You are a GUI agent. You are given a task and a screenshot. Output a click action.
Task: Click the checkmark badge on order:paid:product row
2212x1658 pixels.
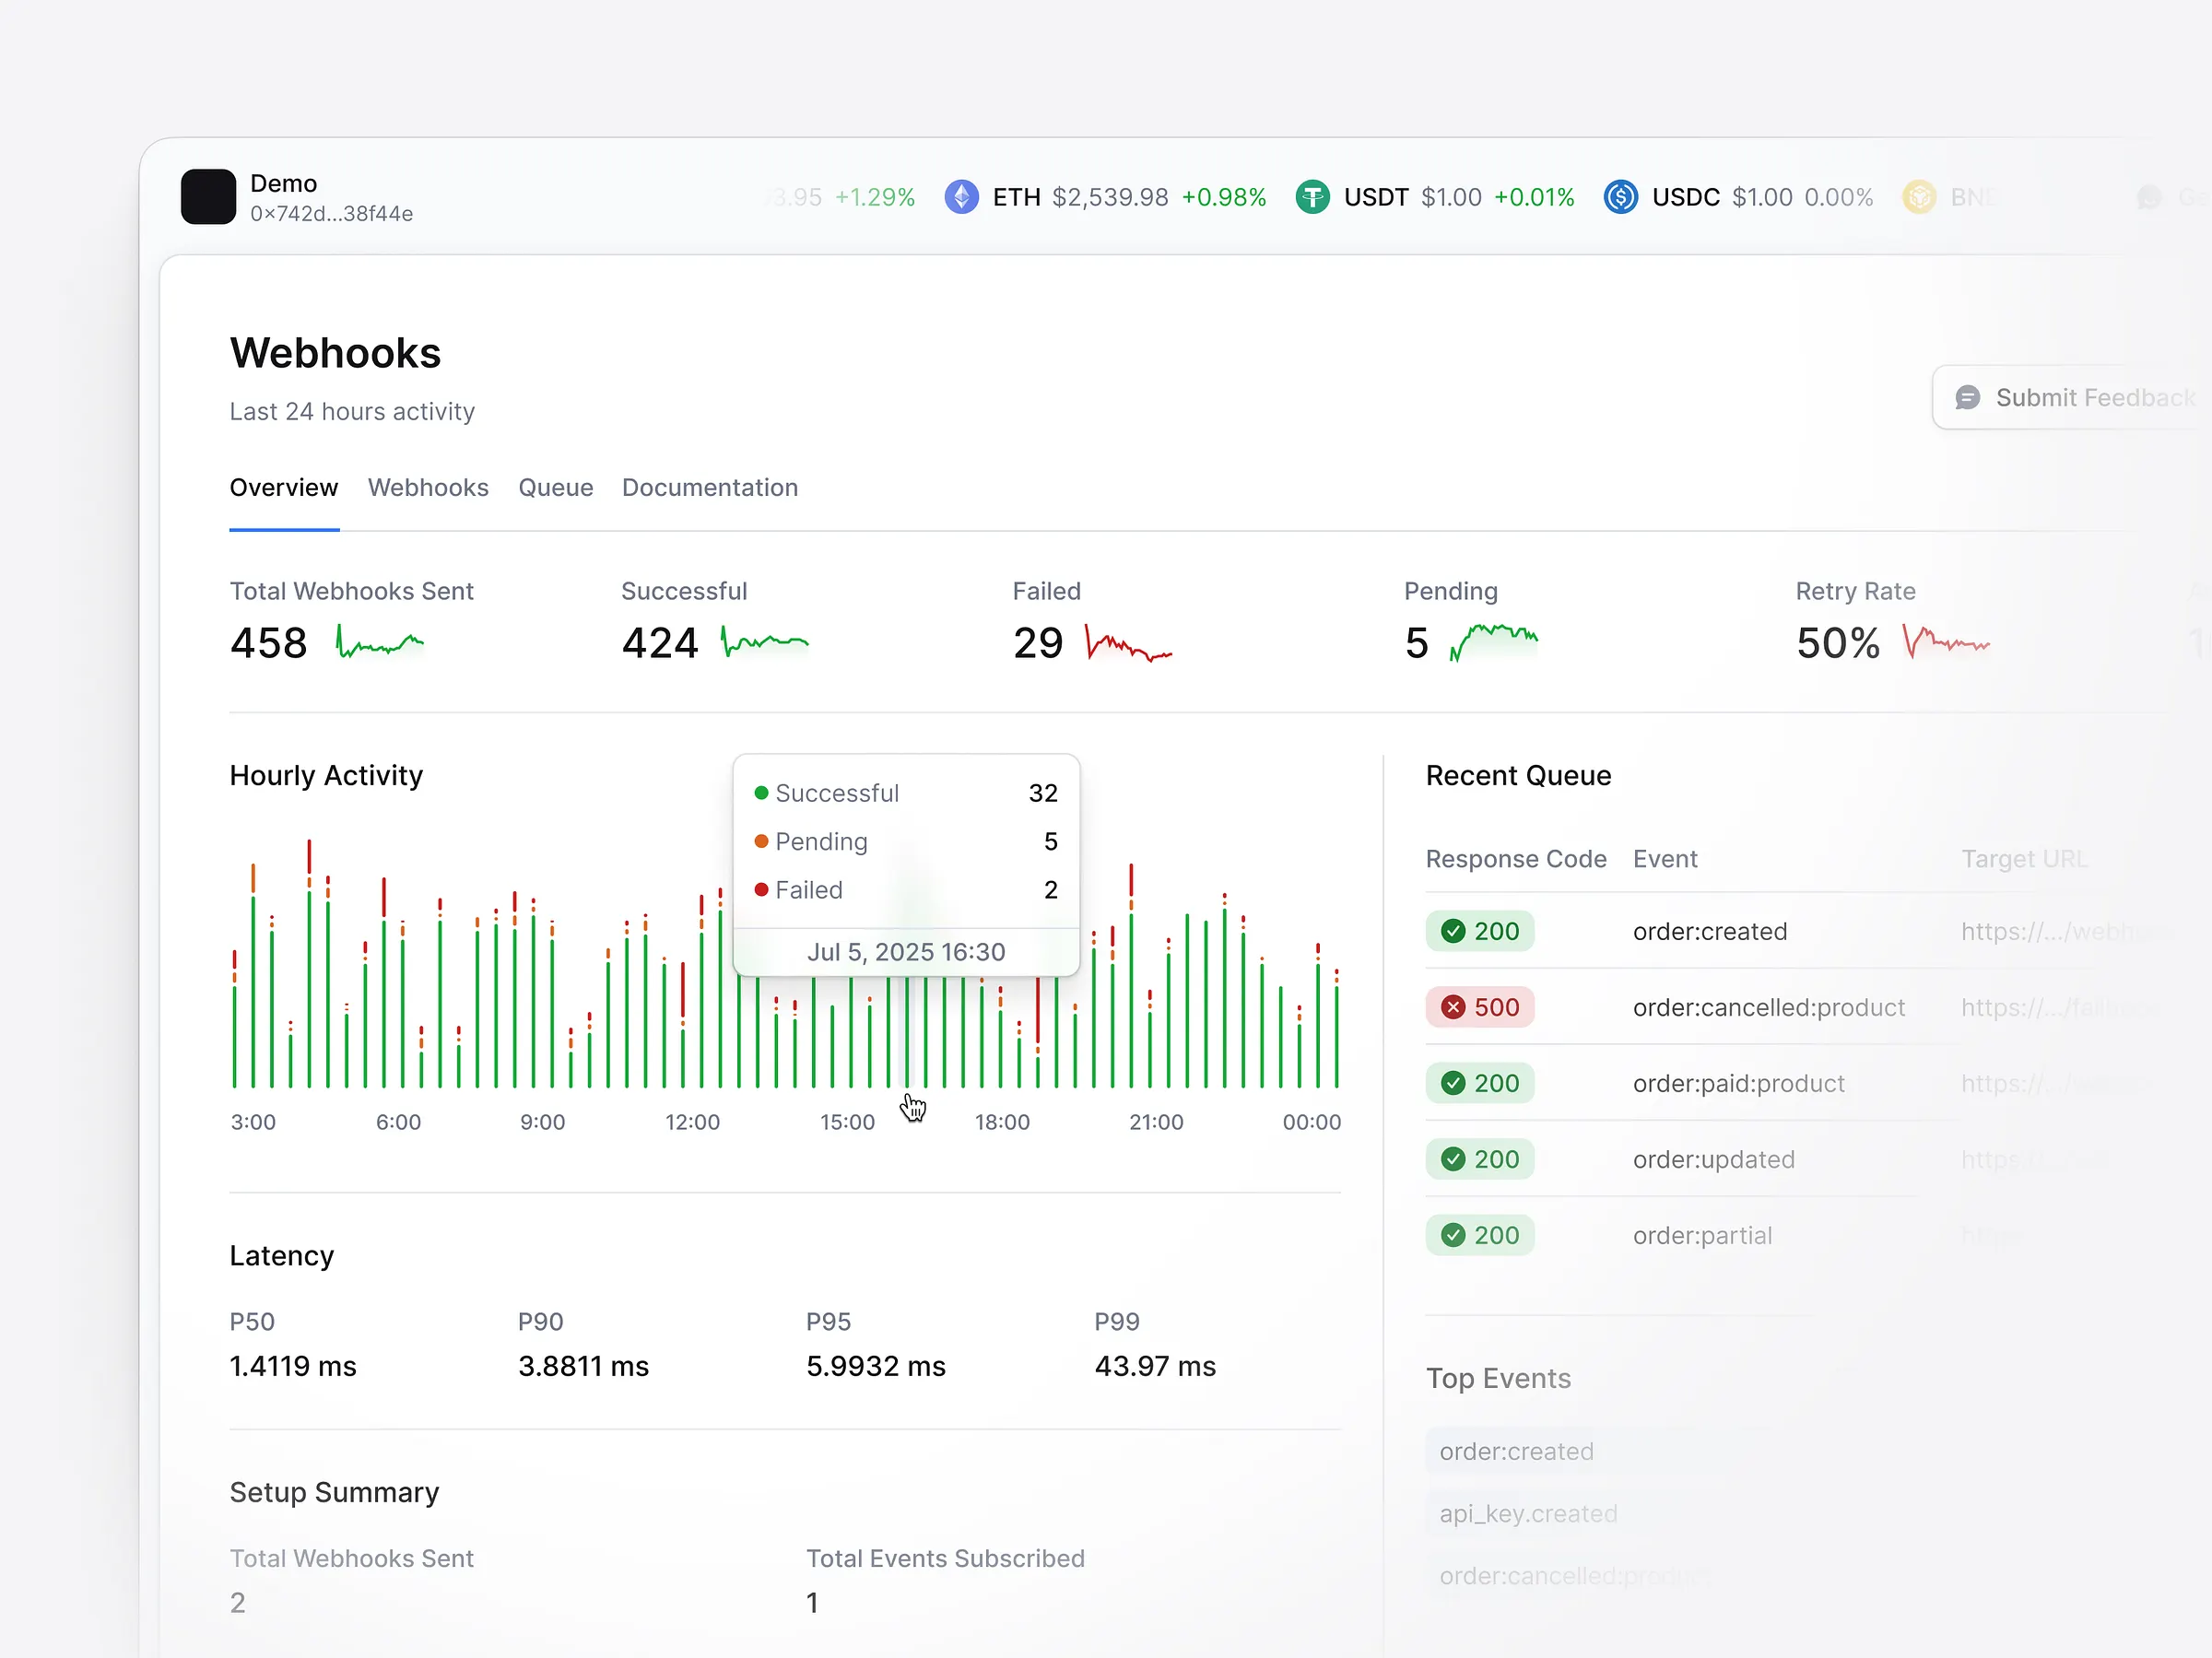point(1453,1083)
